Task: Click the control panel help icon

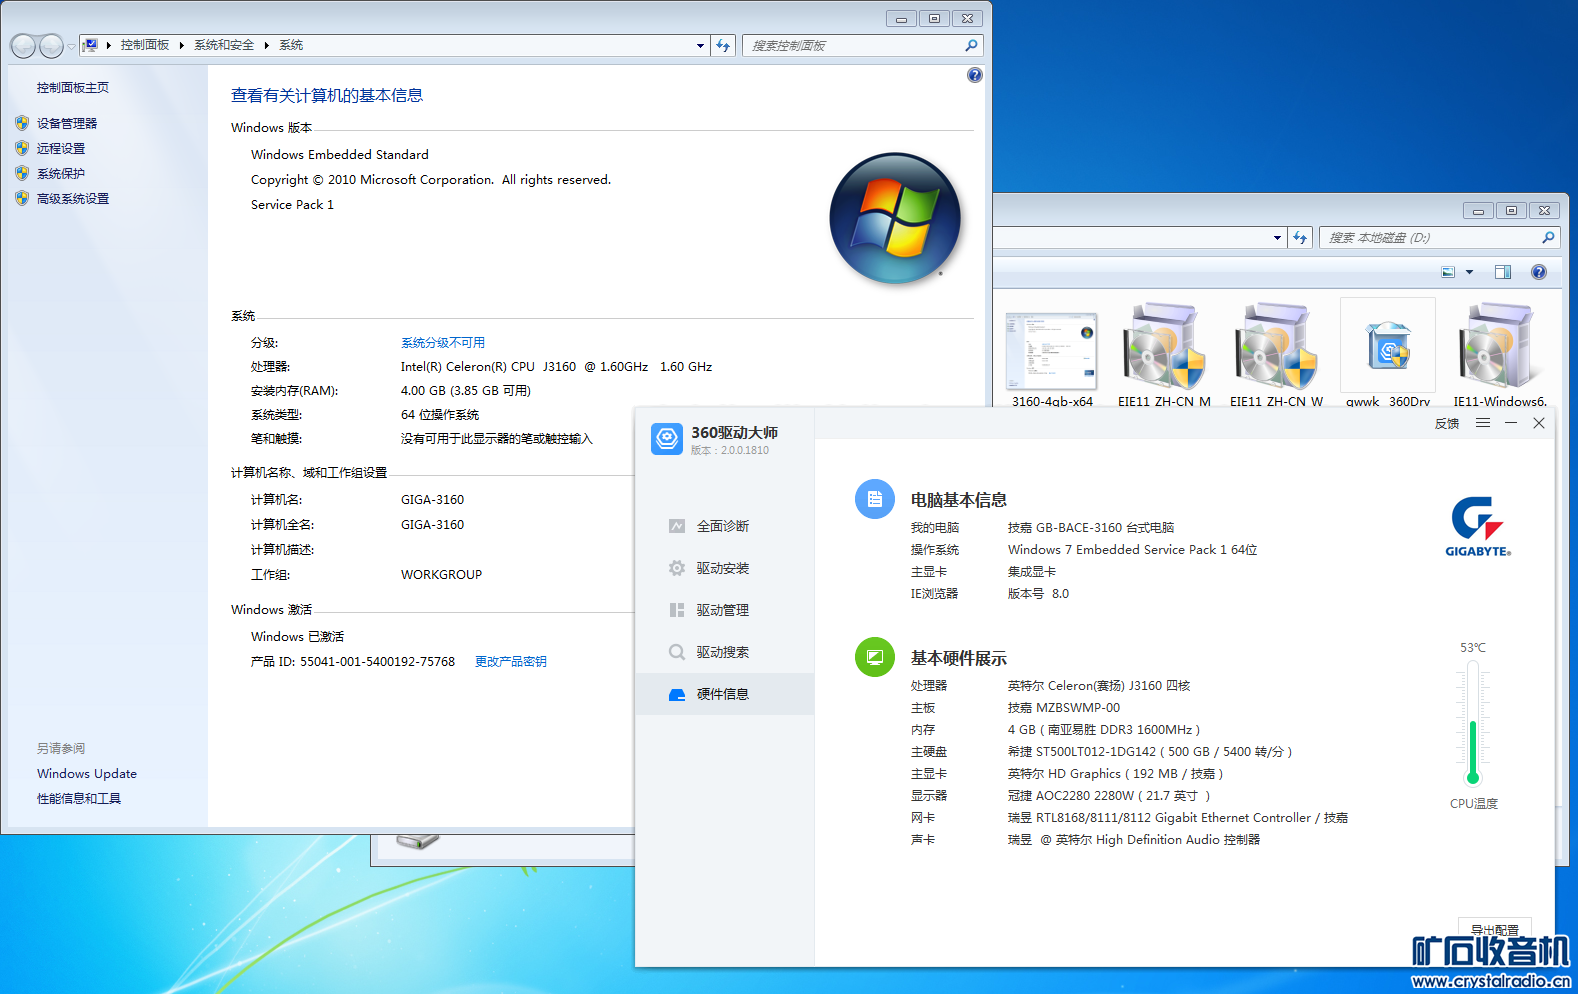Action: click(974, 75)
